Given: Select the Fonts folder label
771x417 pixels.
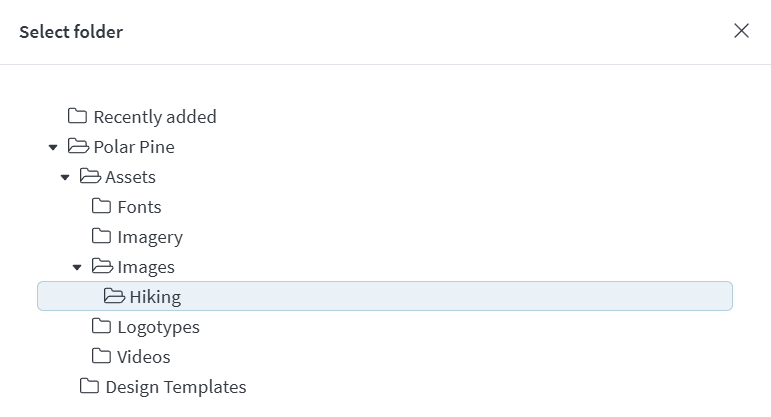Looking at the screenshot, I should [139, 207].
